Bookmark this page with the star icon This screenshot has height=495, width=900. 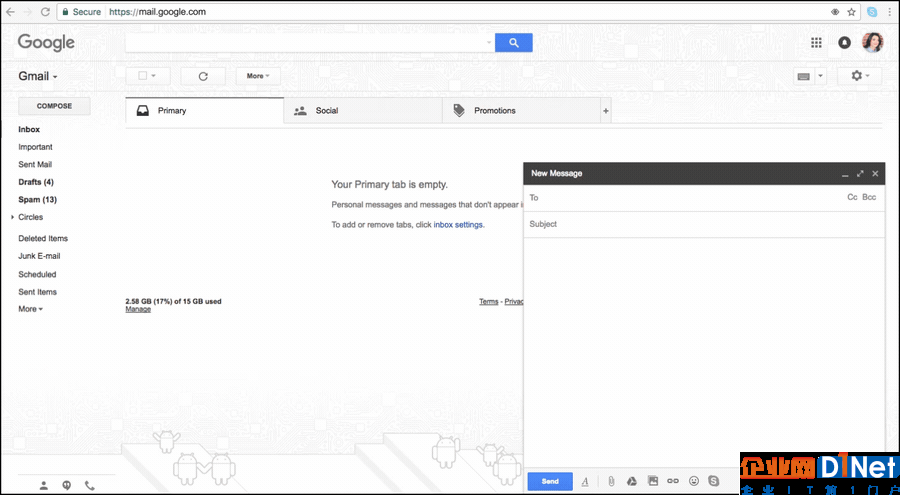851,11
